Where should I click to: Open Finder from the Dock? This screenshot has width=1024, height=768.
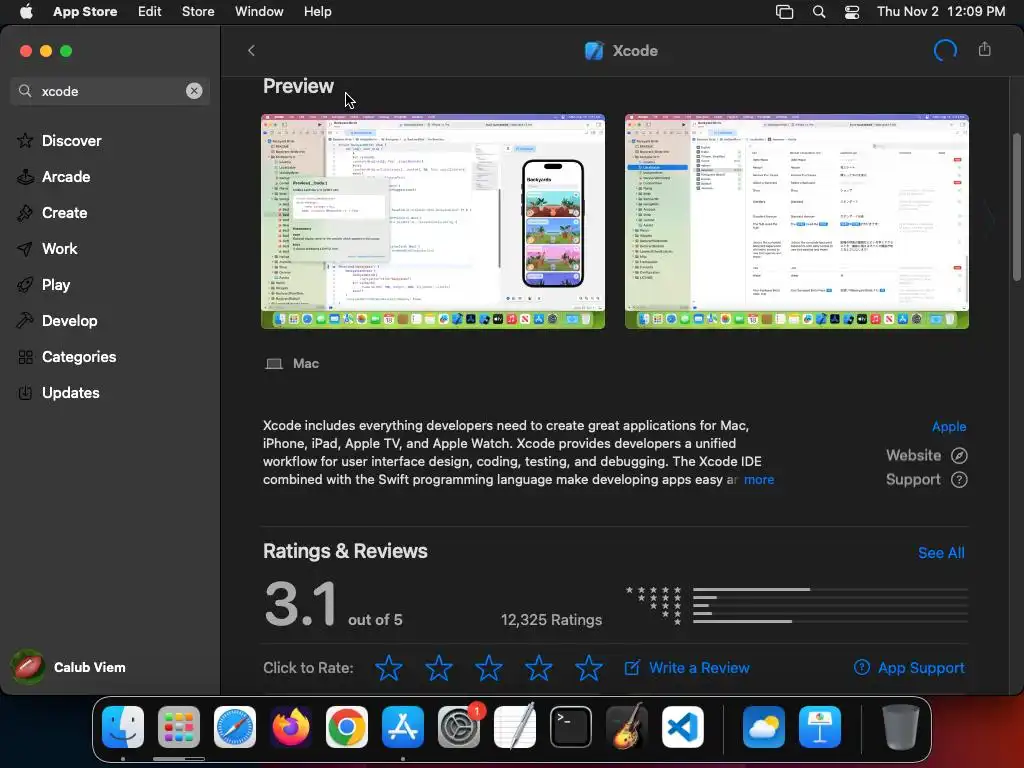[x=123, y=727]
